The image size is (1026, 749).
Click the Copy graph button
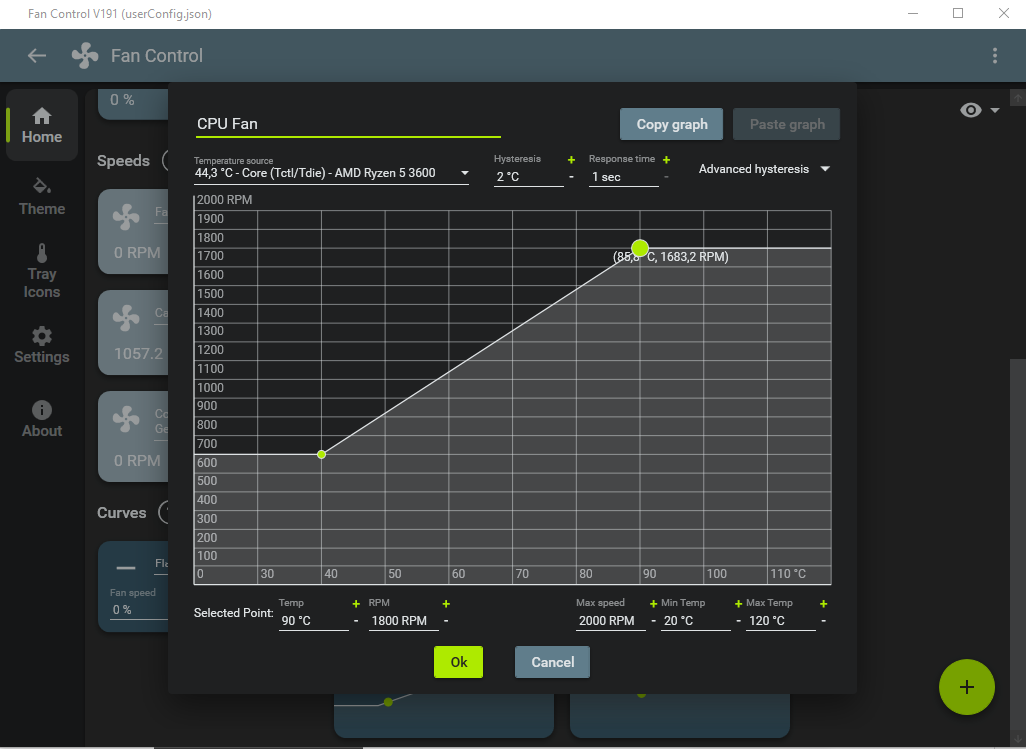click(671, 124)
